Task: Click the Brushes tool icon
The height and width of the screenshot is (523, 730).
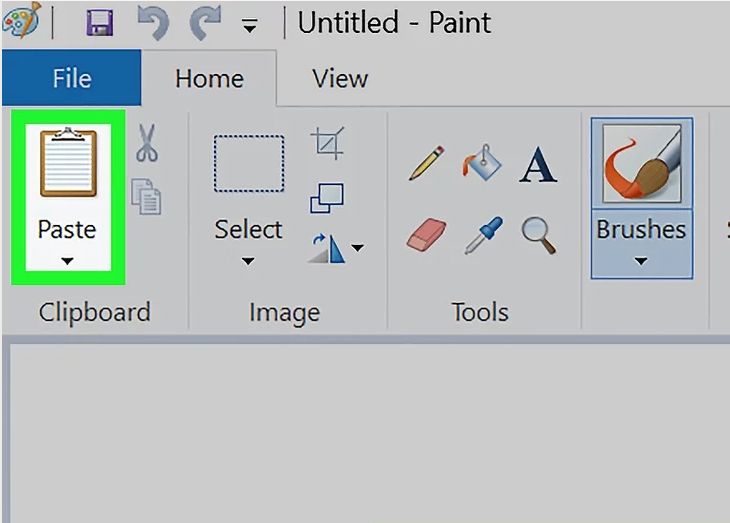Action: tap(642, 163)
